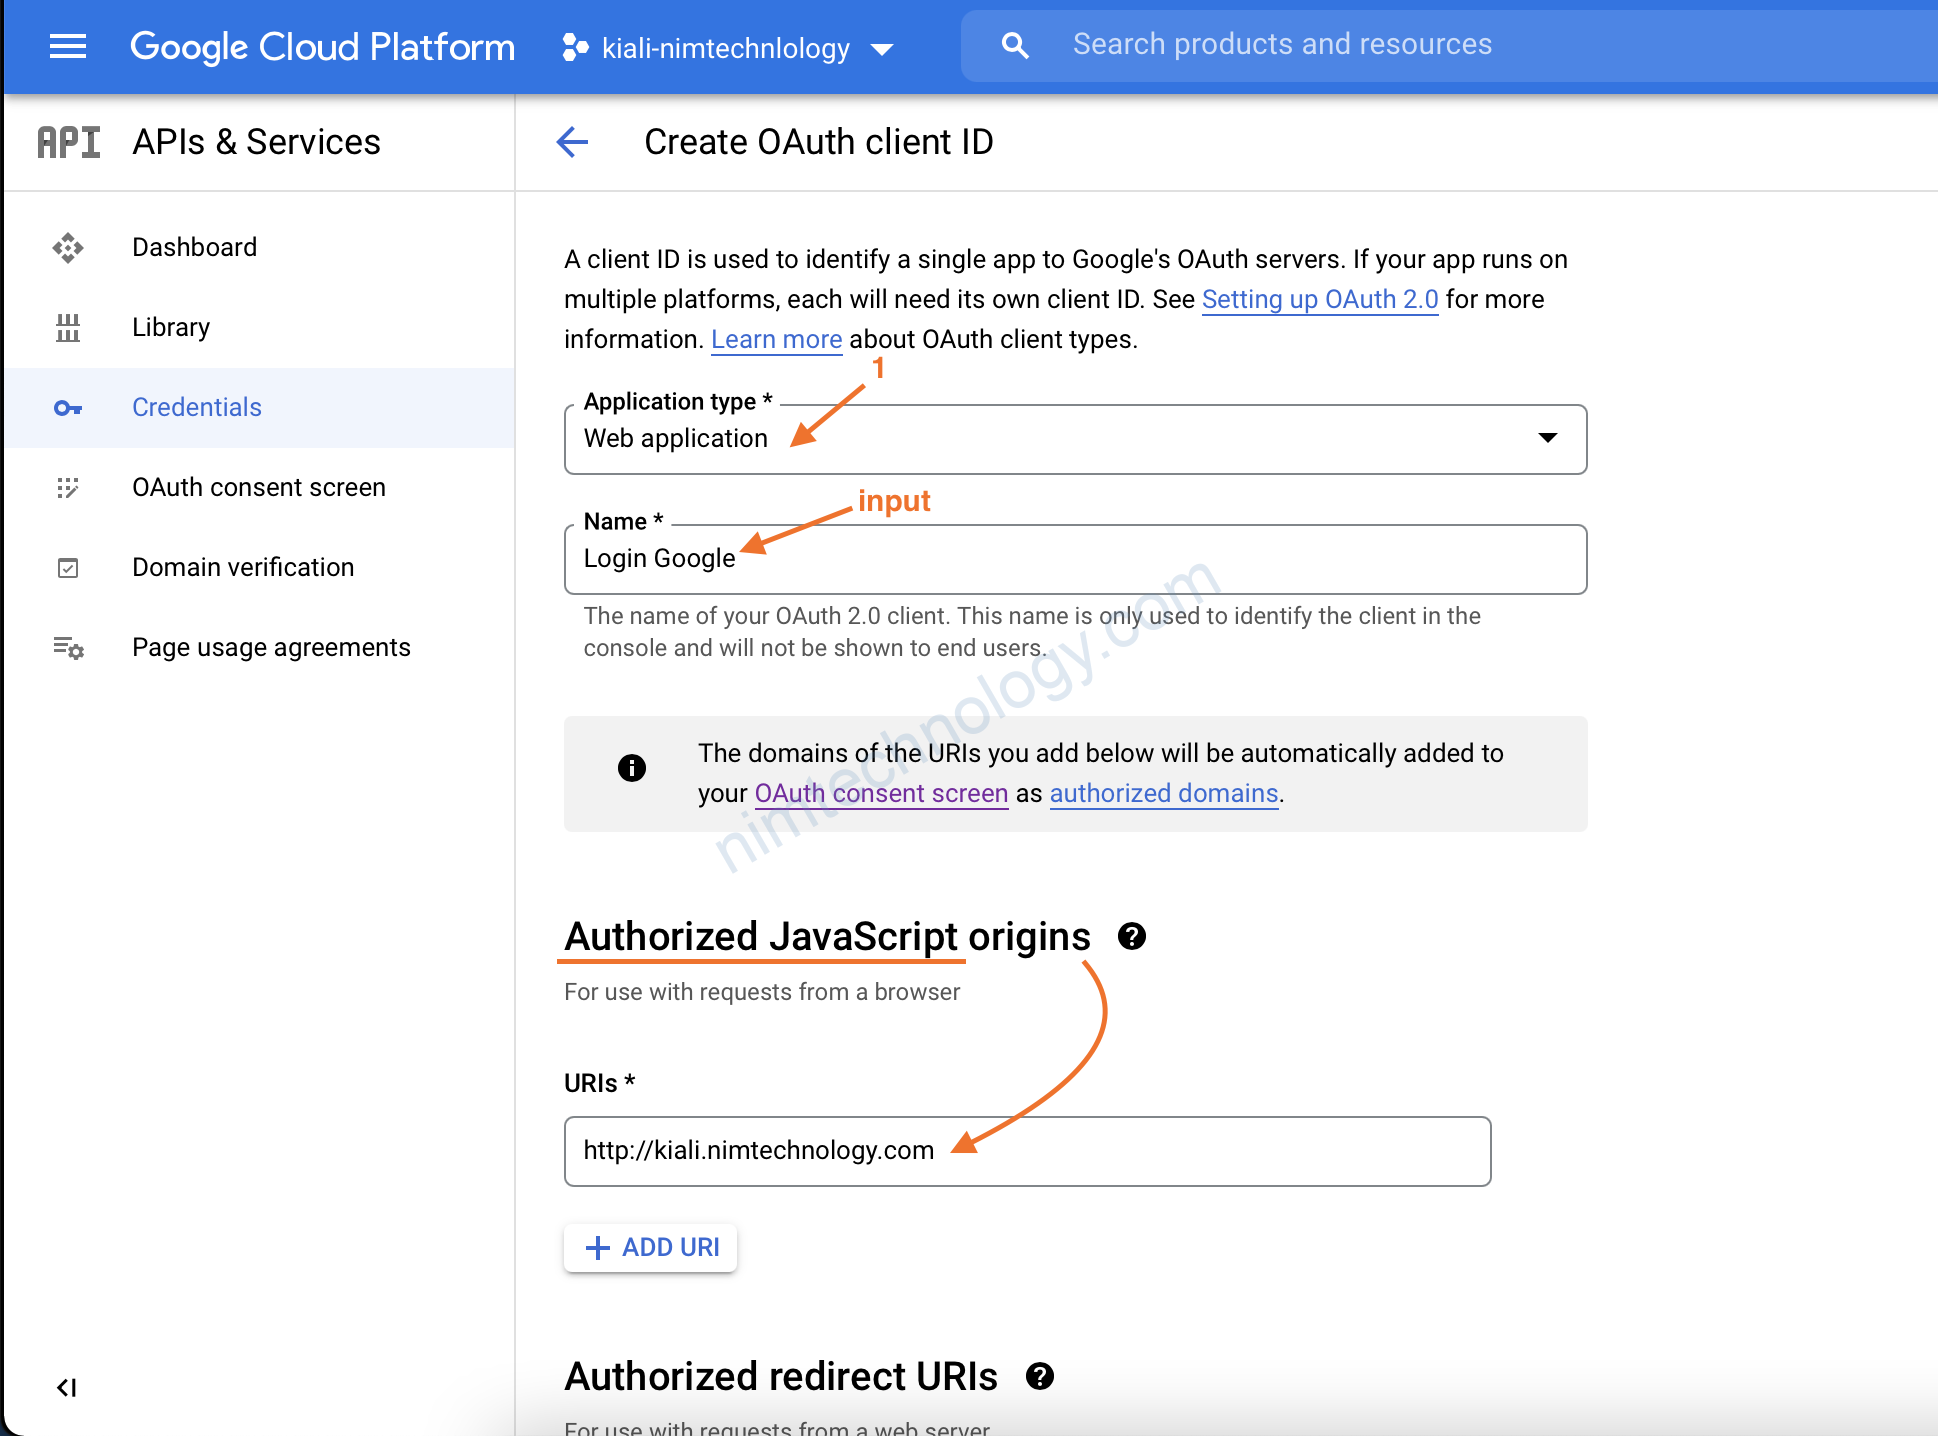Click help icon beside Authorized JavaScript origins

[1132, 936]
